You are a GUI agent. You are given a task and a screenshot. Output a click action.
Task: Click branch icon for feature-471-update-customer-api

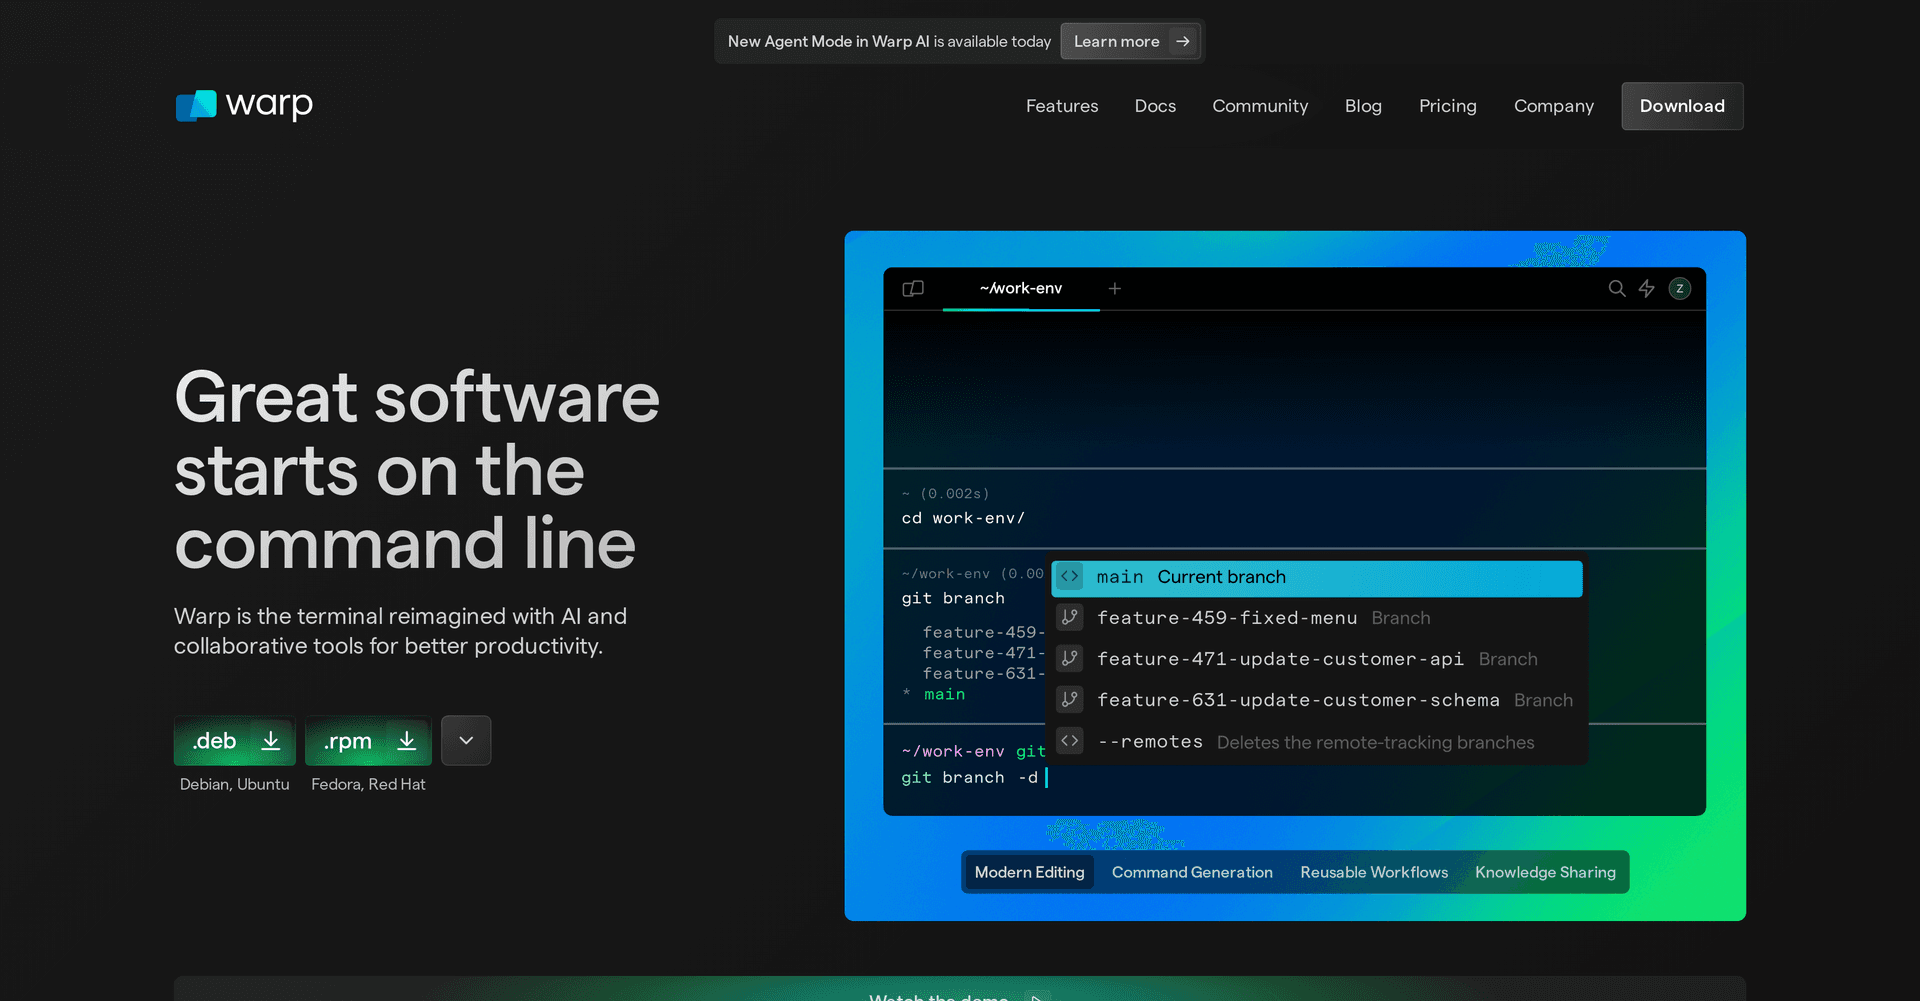(1070, 659)
